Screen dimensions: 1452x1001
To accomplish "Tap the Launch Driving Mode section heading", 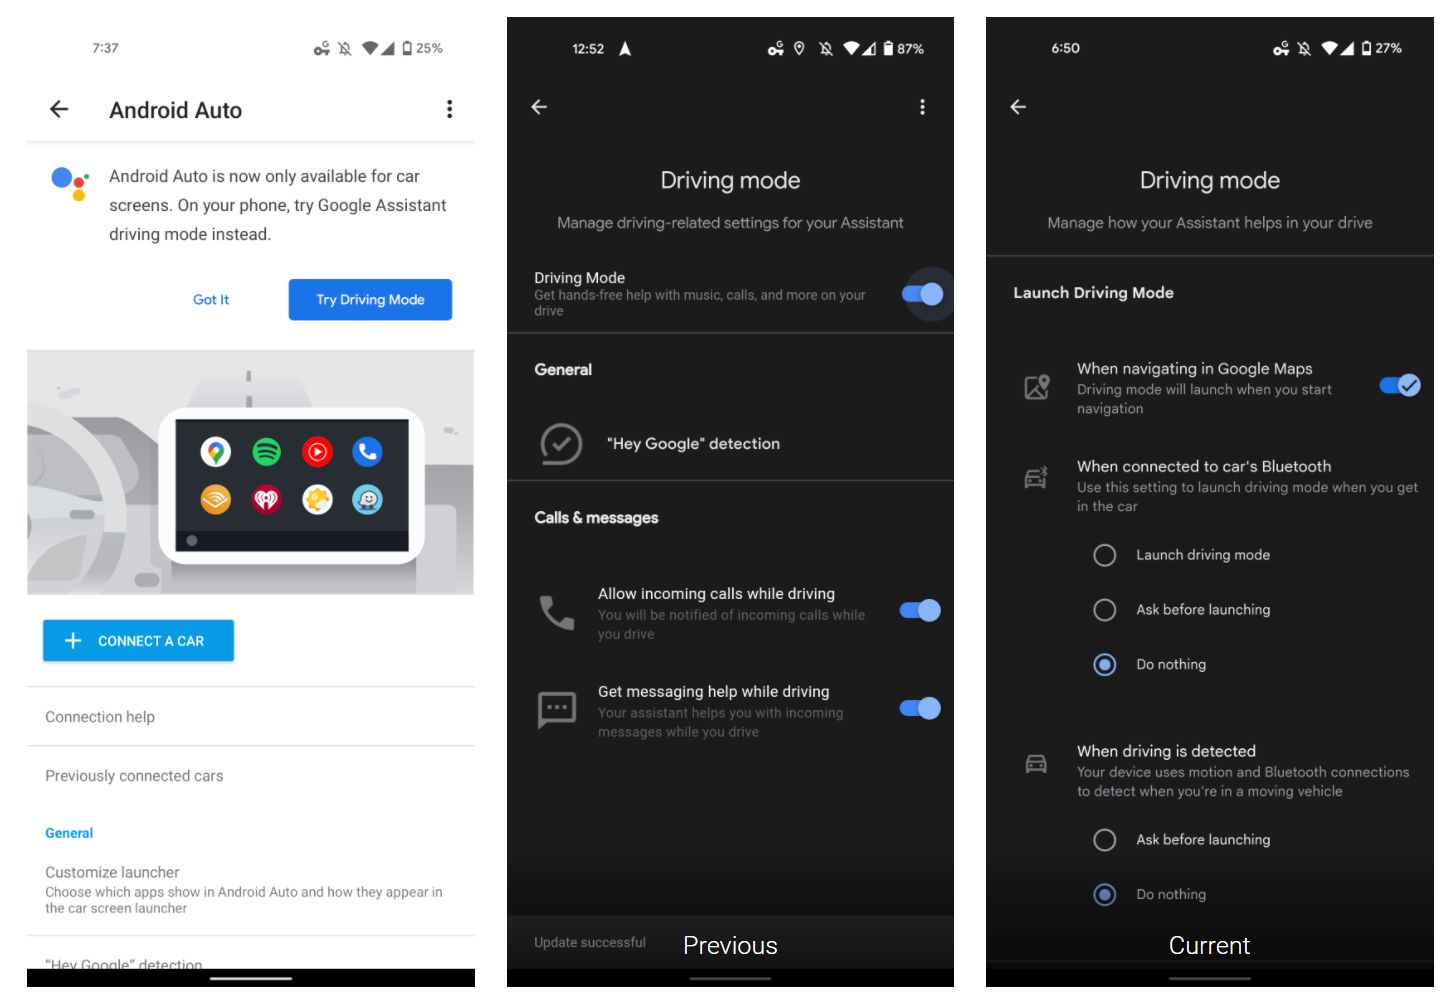I will (1093, 293).
